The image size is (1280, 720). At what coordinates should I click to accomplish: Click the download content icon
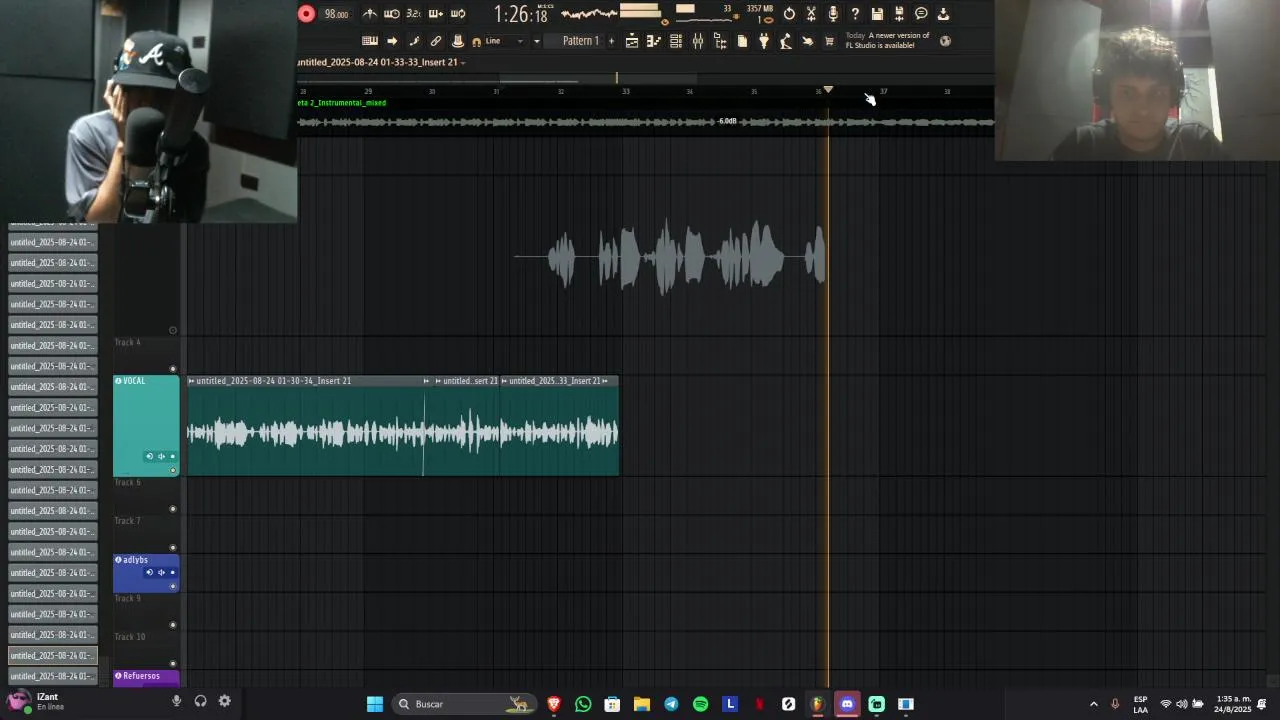943,14
